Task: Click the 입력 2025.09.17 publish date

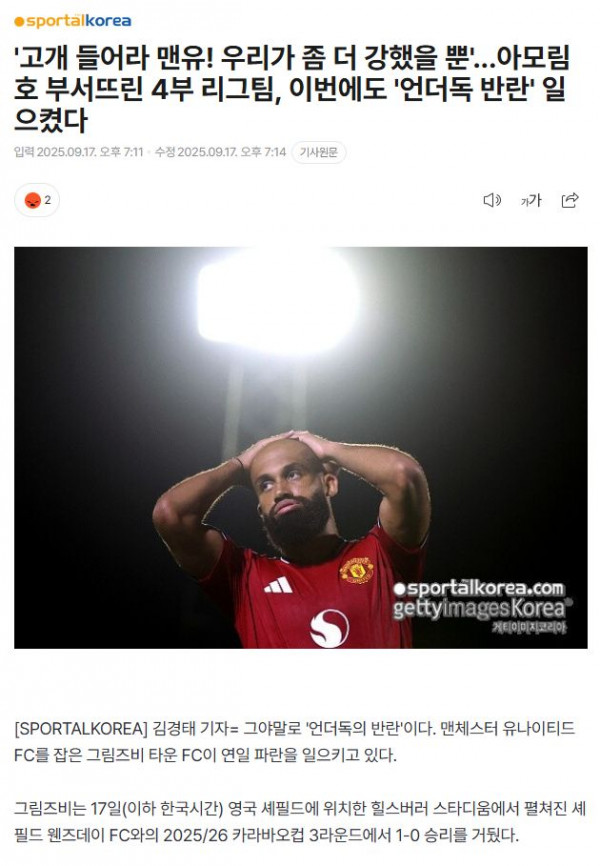Action: pos(78,152)
